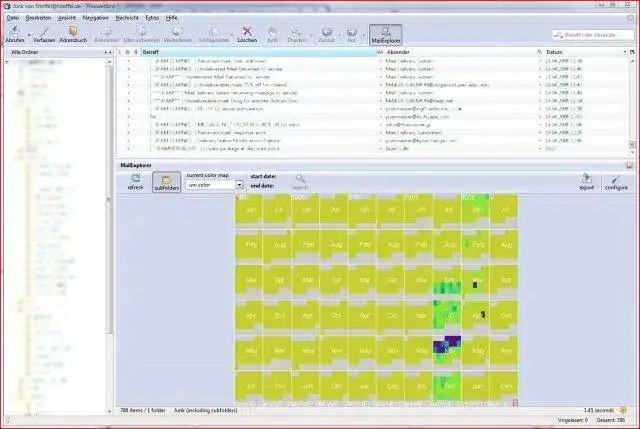Screen dimensions: 640x429
Task: Click the Thunderbird icon in title bar
Action: (x=7, y=6)
